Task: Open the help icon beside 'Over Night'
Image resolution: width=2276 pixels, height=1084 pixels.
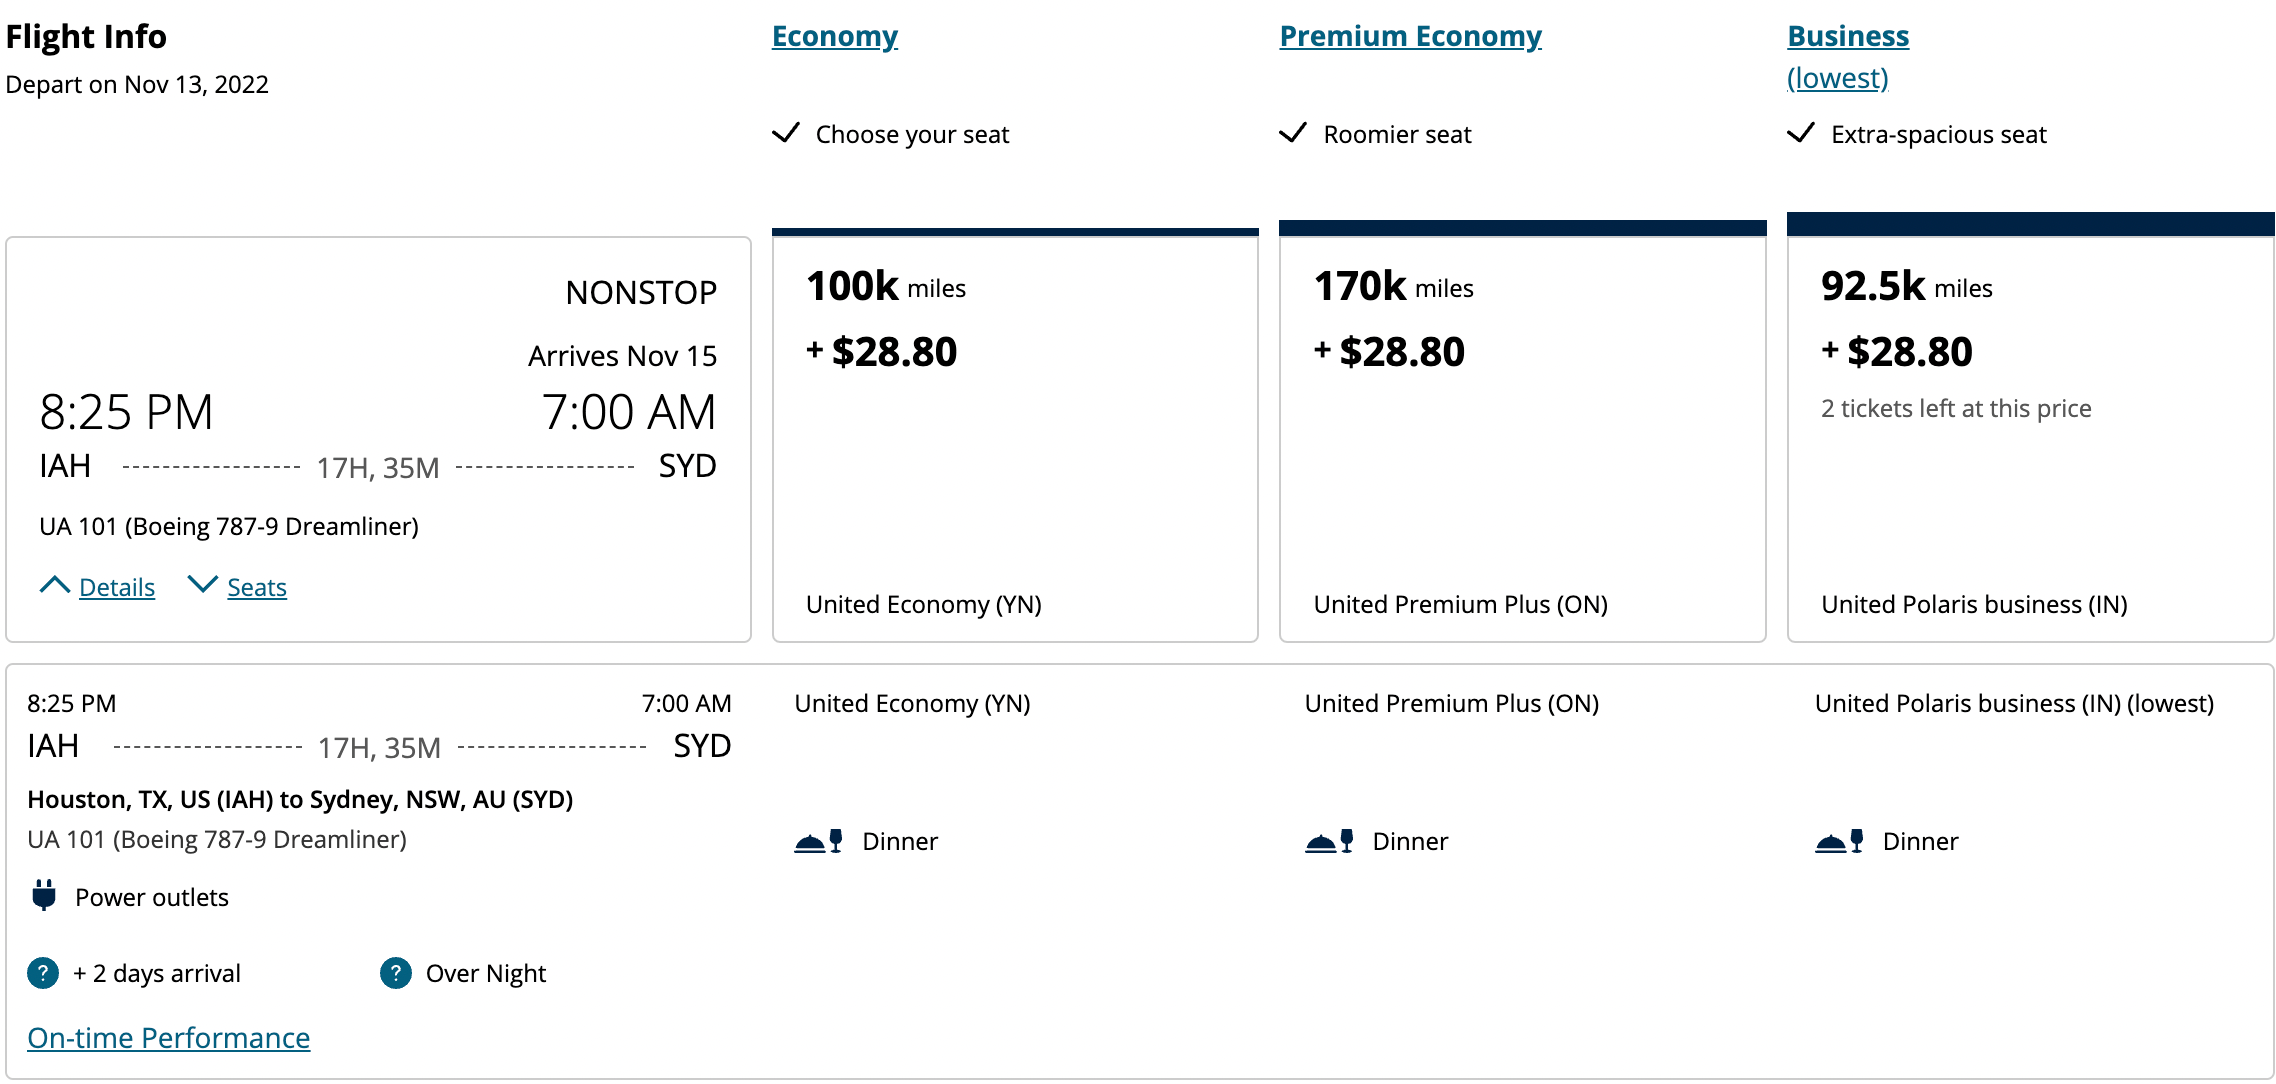Action: click(396, 973)
